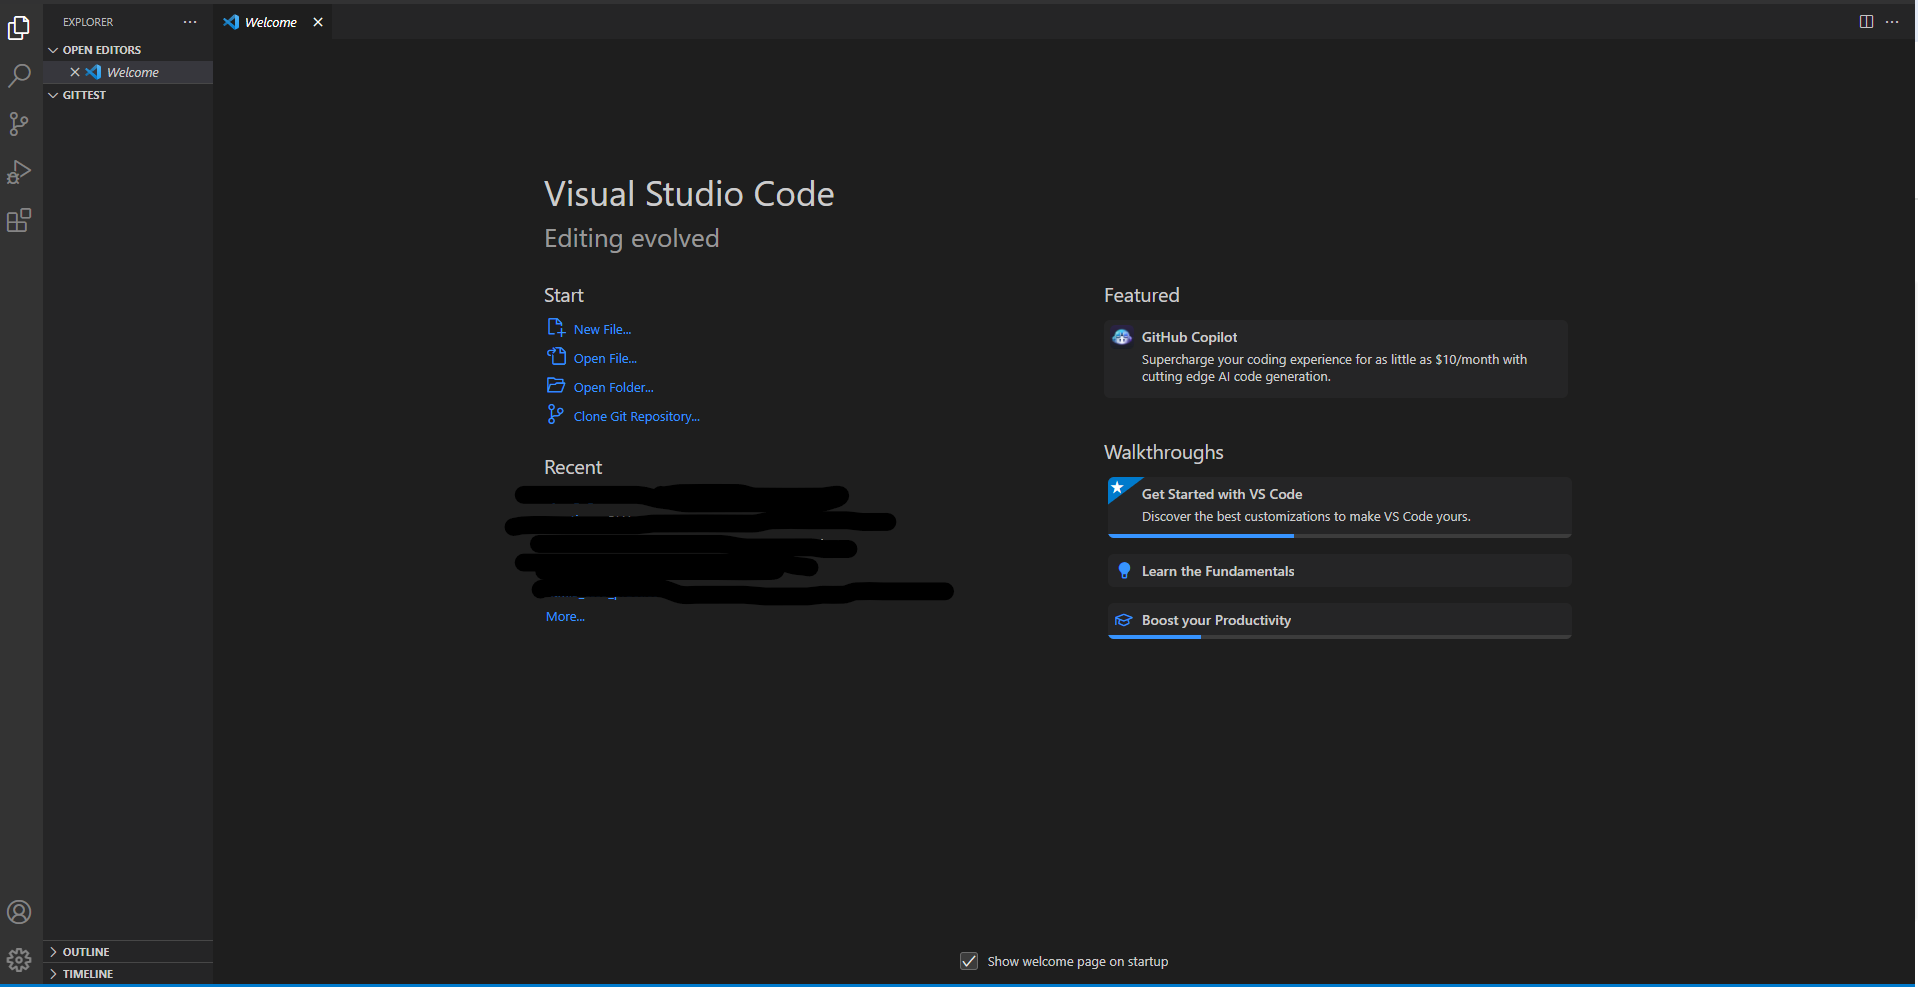Open editor more actions ellipsis
Image resolution: width=1918 pixels, height=987 pixels.
pyautogui.click(x=1892, y=22)
